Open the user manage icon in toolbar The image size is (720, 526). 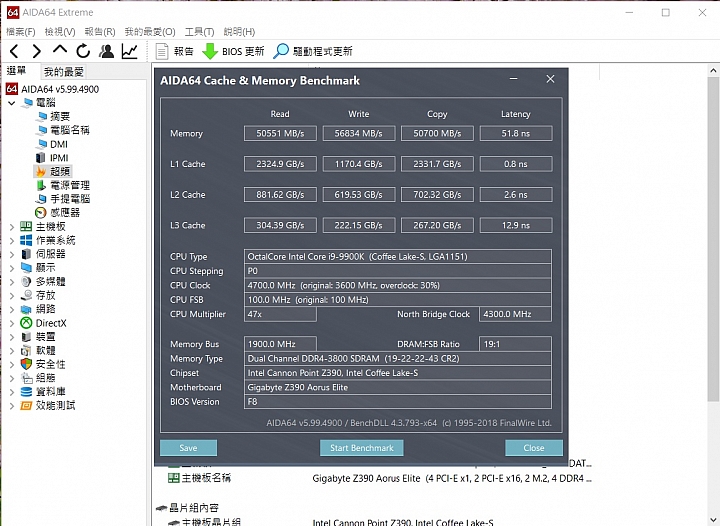107,51
